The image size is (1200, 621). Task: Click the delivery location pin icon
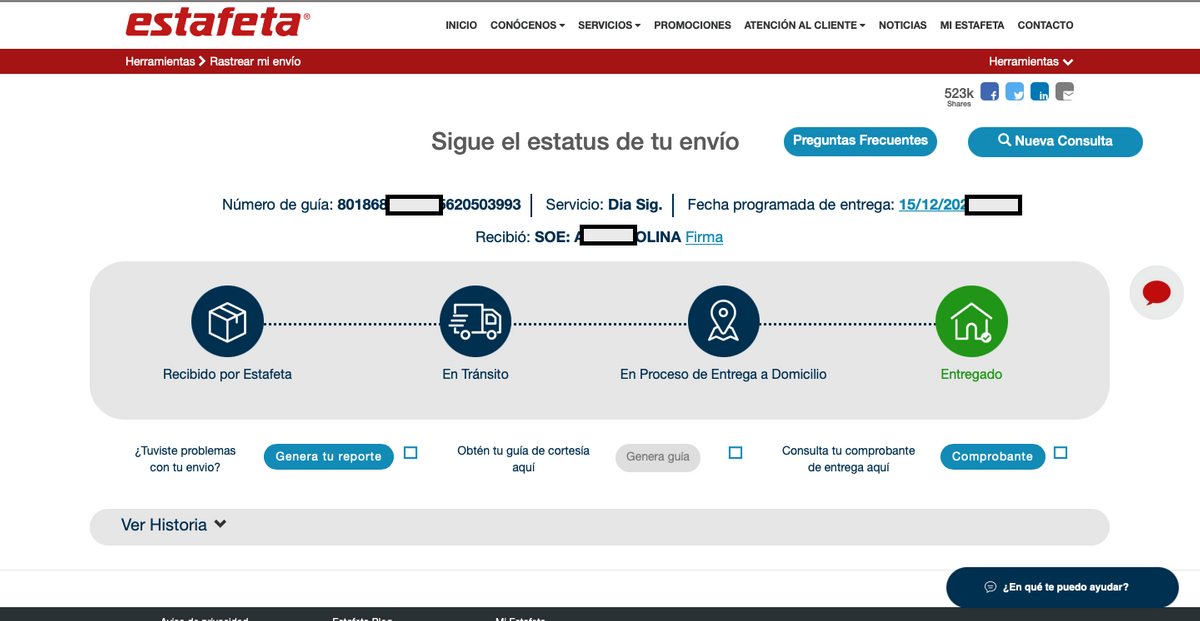pos(723,322)
